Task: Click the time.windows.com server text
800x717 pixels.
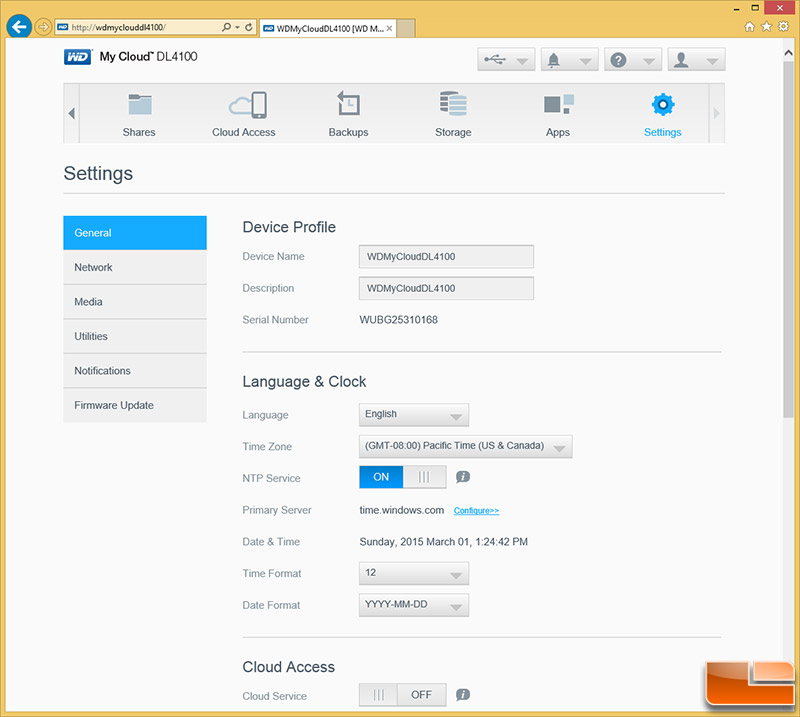Action: coord(402,510)
